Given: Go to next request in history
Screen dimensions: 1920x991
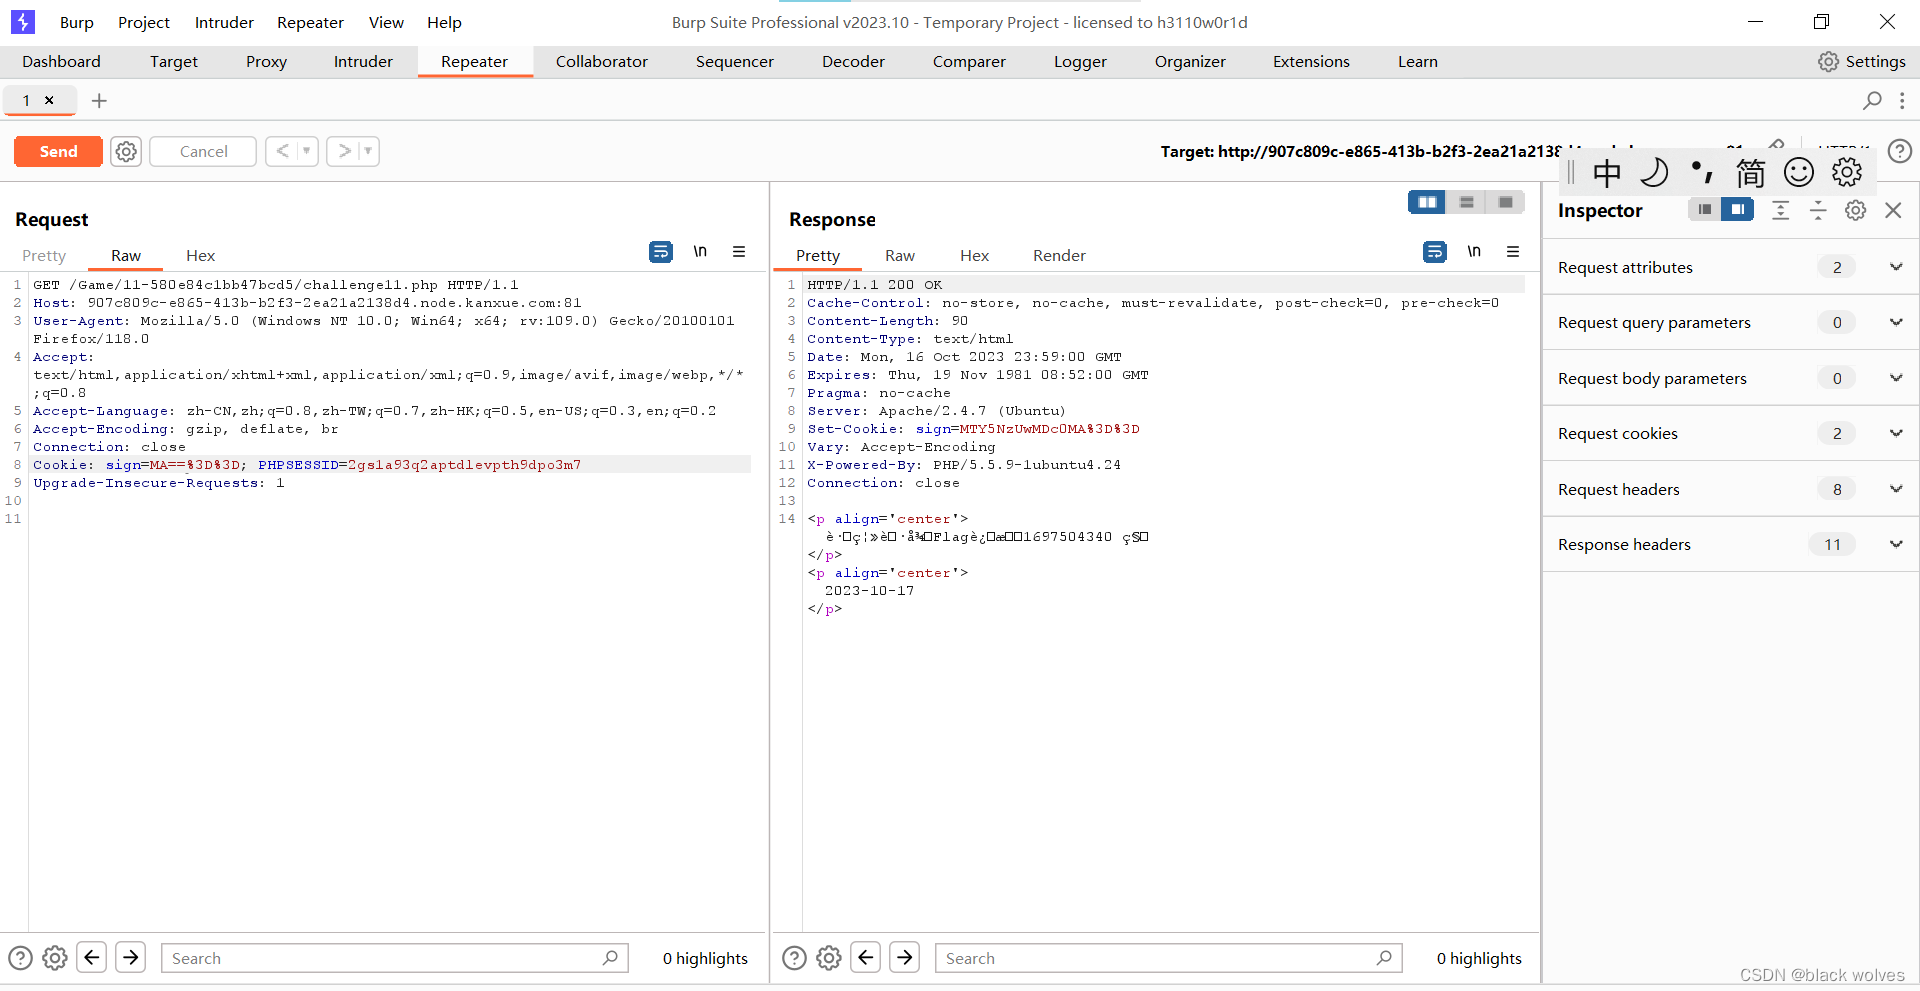Looking at the screenshot, I should (344, 151).
